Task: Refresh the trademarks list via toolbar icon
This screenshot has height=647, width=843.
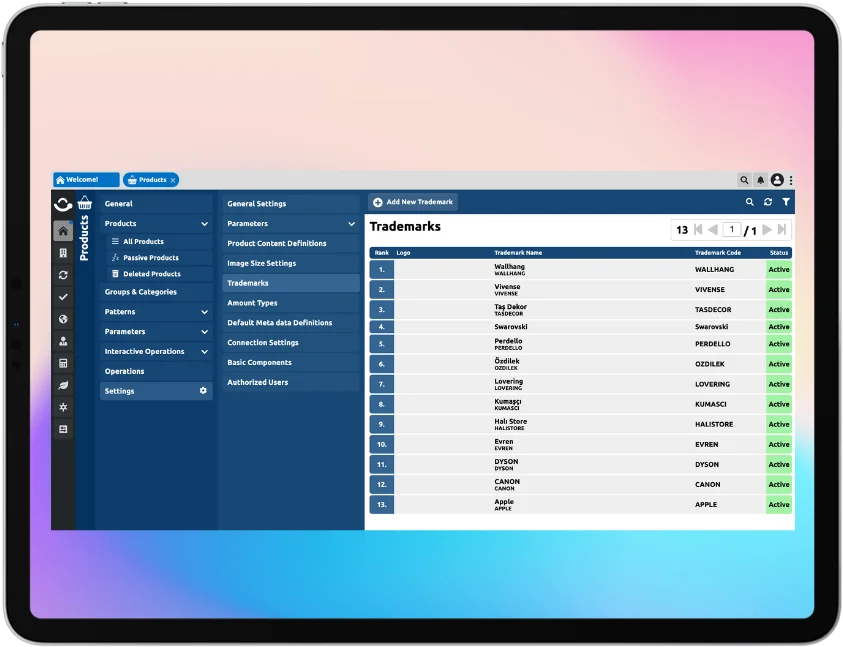Action: (768, 202)
